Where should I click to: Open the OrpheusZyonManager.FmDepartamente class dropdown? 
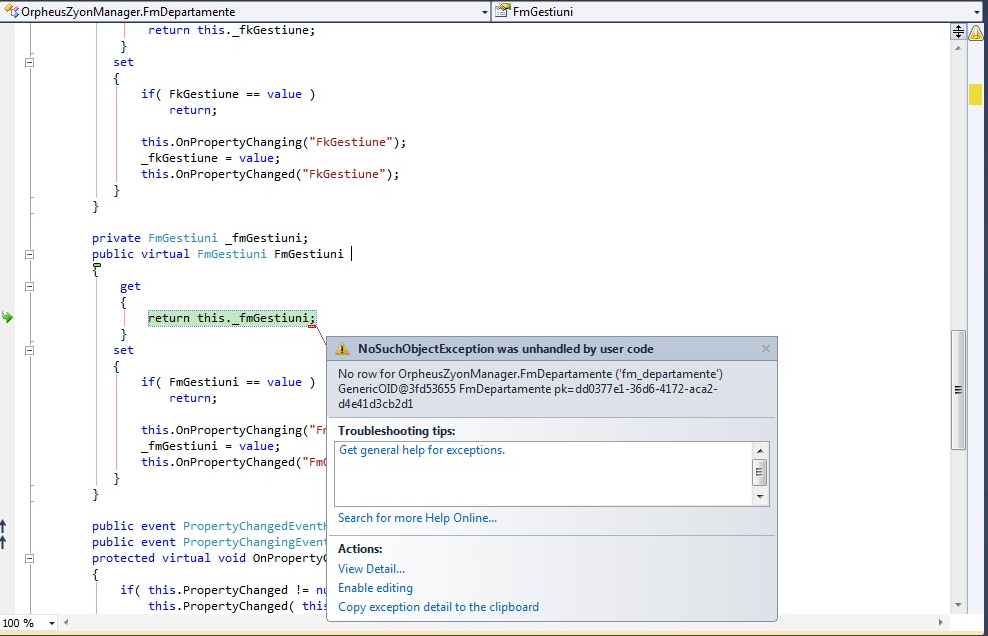485,12
